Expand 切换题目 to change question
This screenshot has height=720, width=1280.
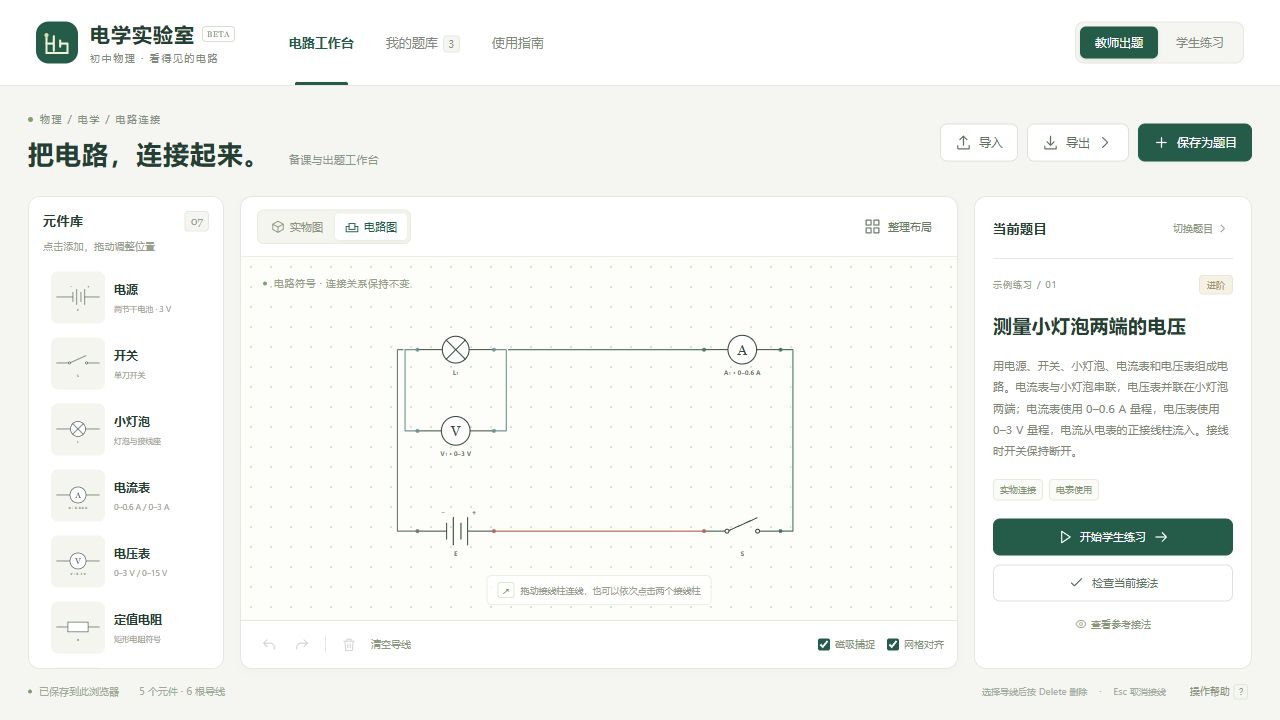[x=1200, y=229]
